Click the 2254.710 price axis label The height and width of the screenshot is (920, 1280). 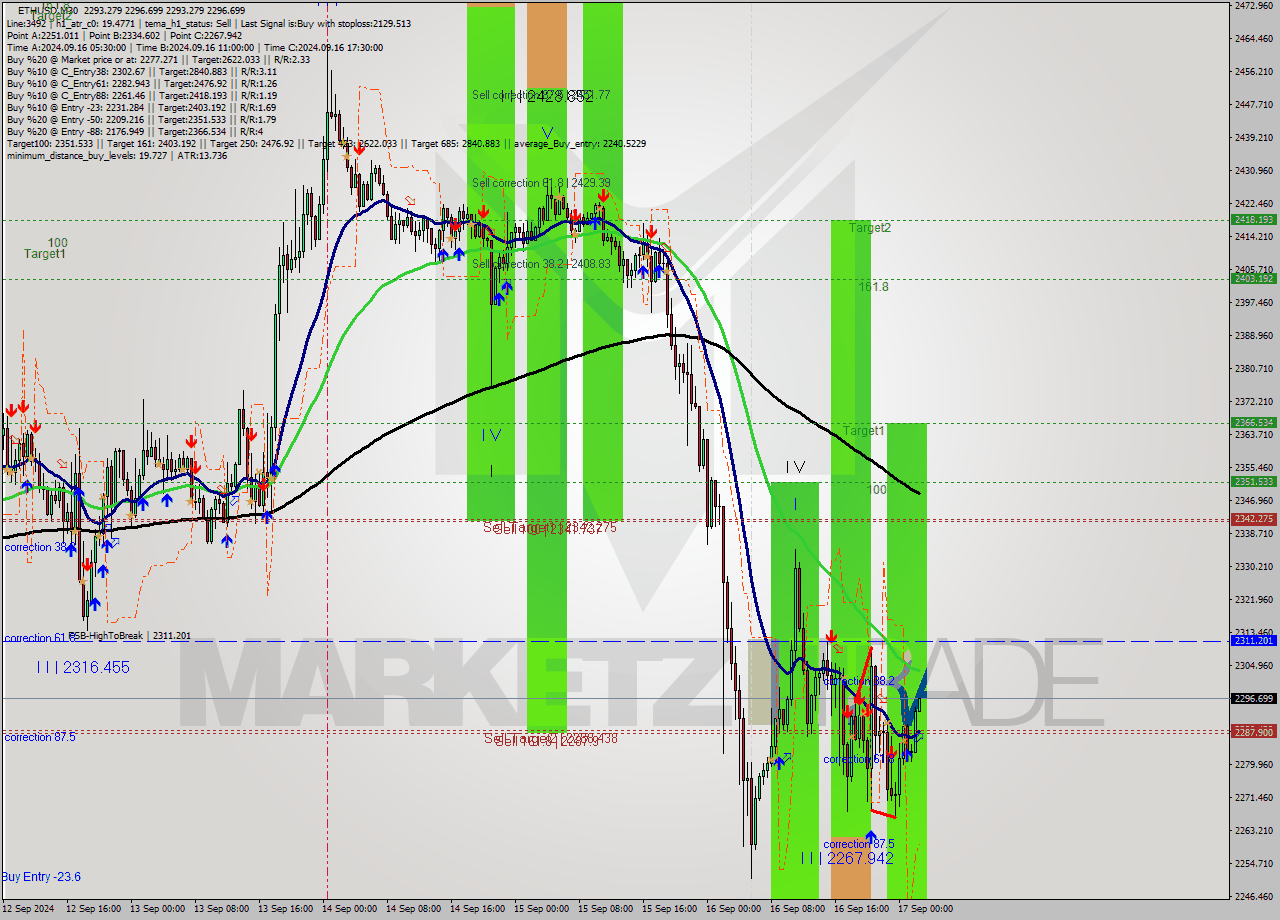1253,864
